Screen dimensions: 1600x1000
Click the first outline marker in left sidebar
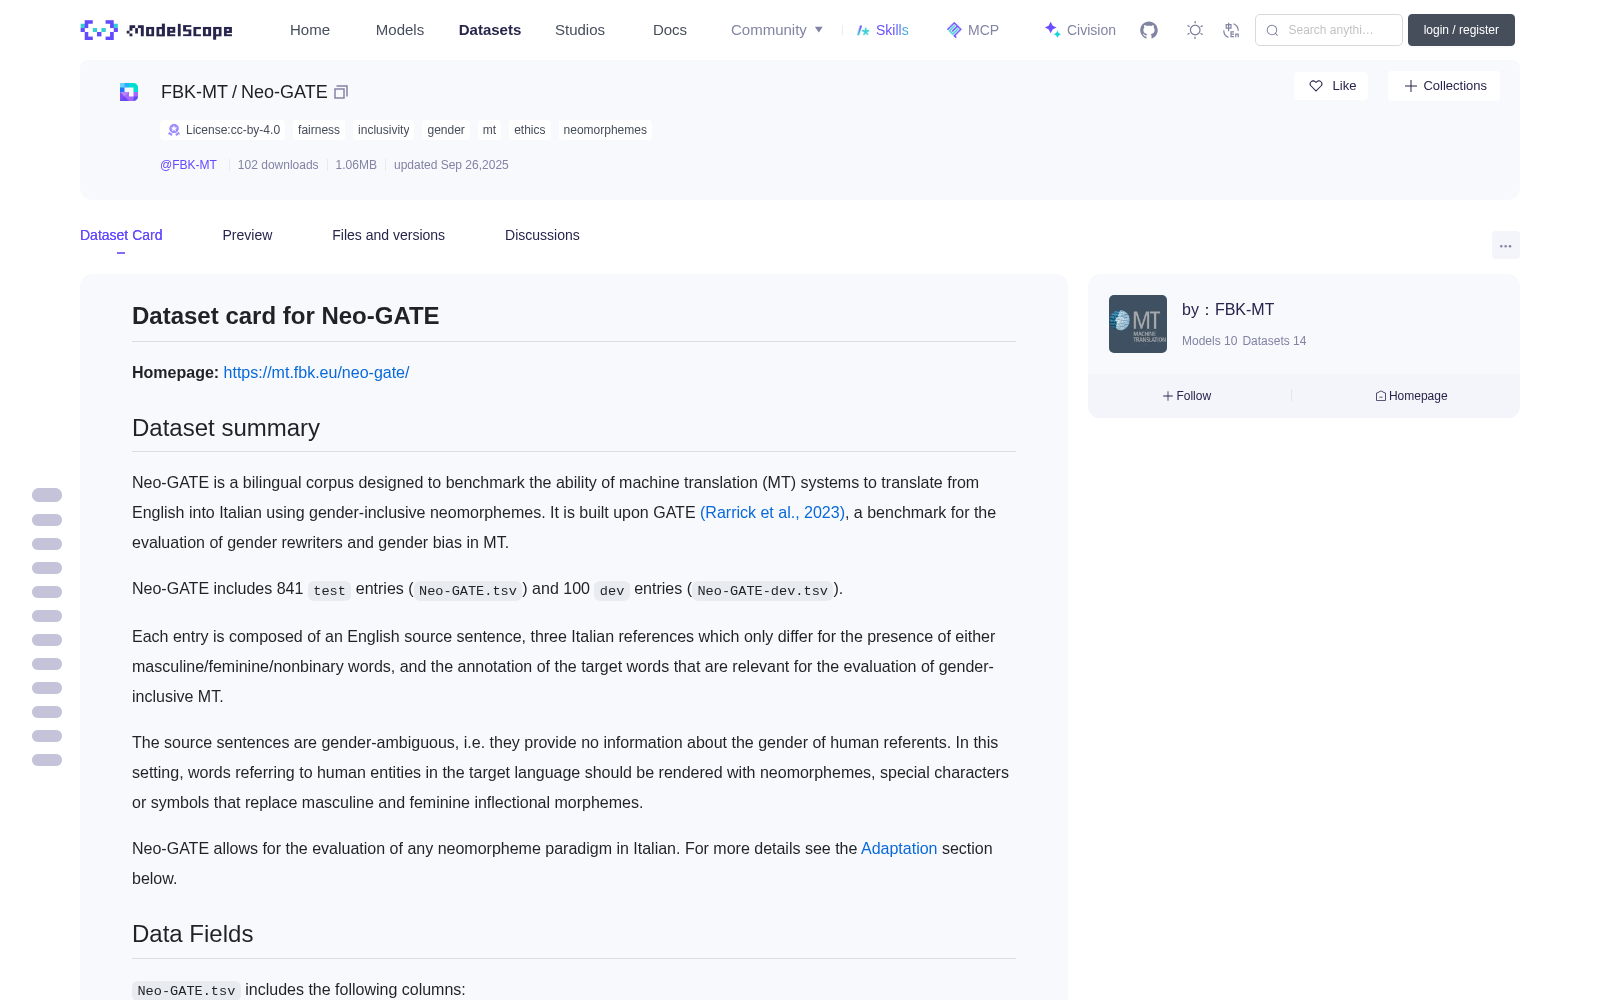(47, 495)
